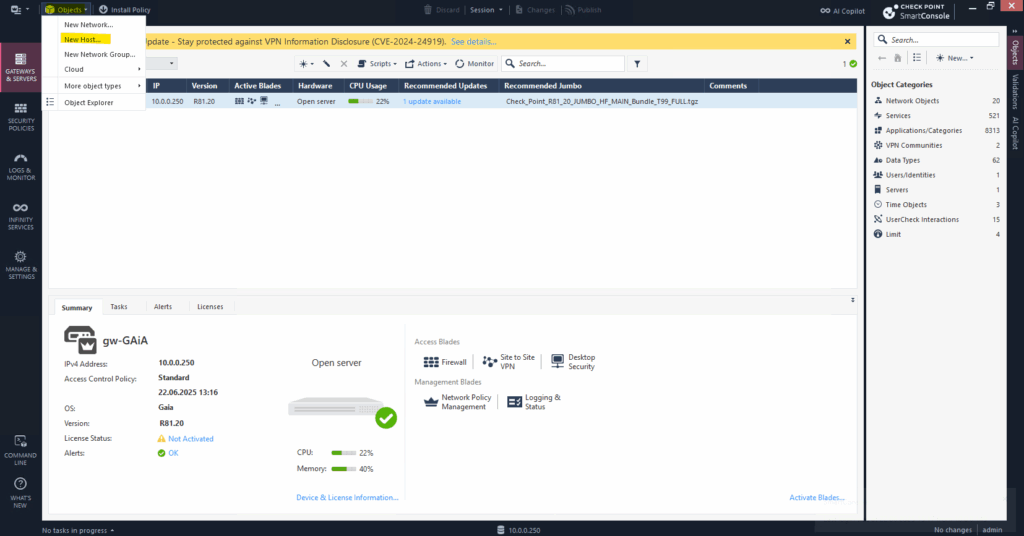Open the Gateways & Servers view
Viewport: 1024px width, 536px height.
coord(21,67)
